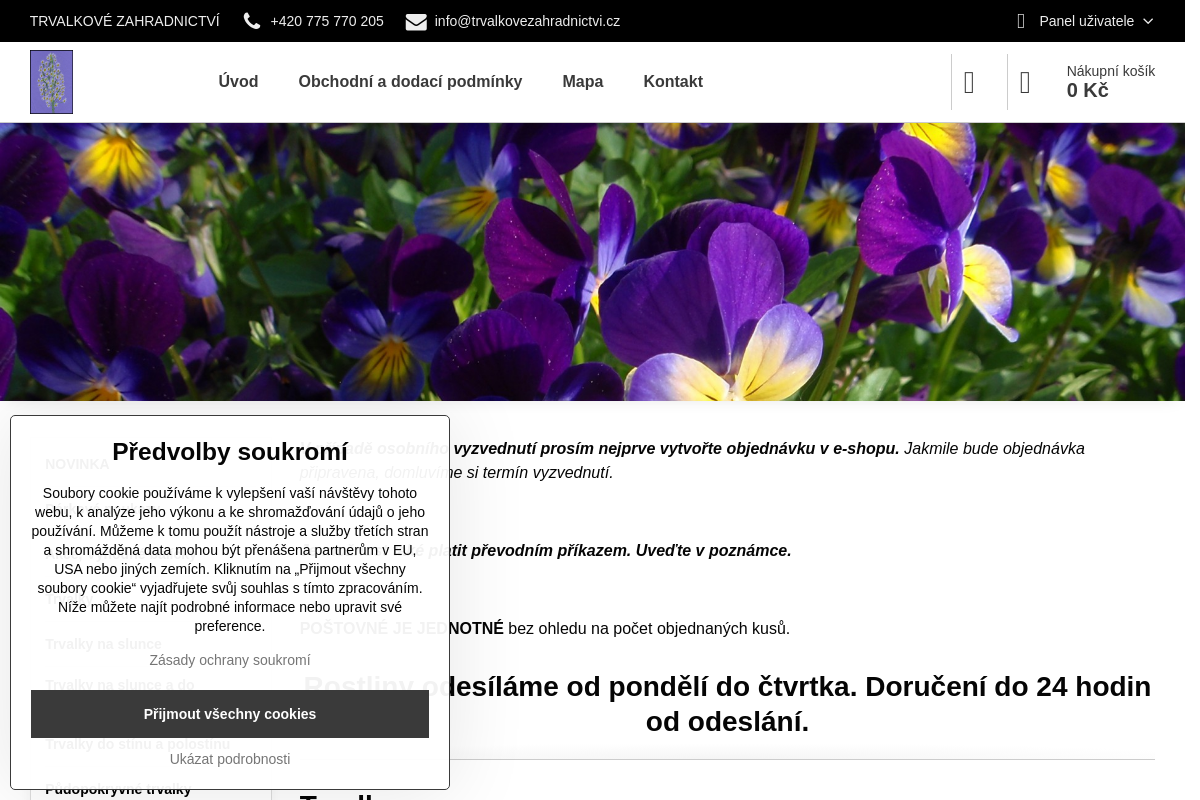Open the Mapa menu item
Viewport: 1200px width, 800px height.
583,82
